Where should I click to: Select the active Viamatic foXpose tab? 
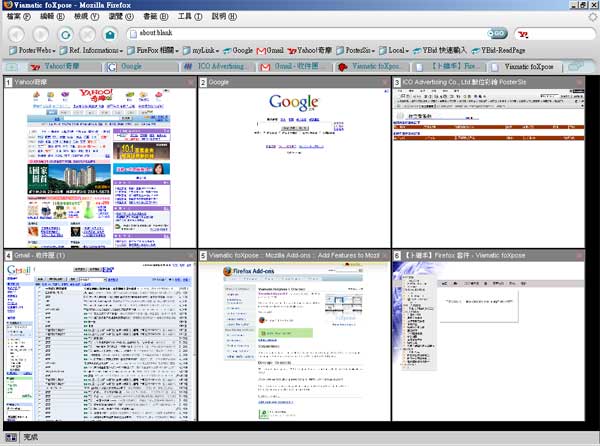[x=527, y=67]
